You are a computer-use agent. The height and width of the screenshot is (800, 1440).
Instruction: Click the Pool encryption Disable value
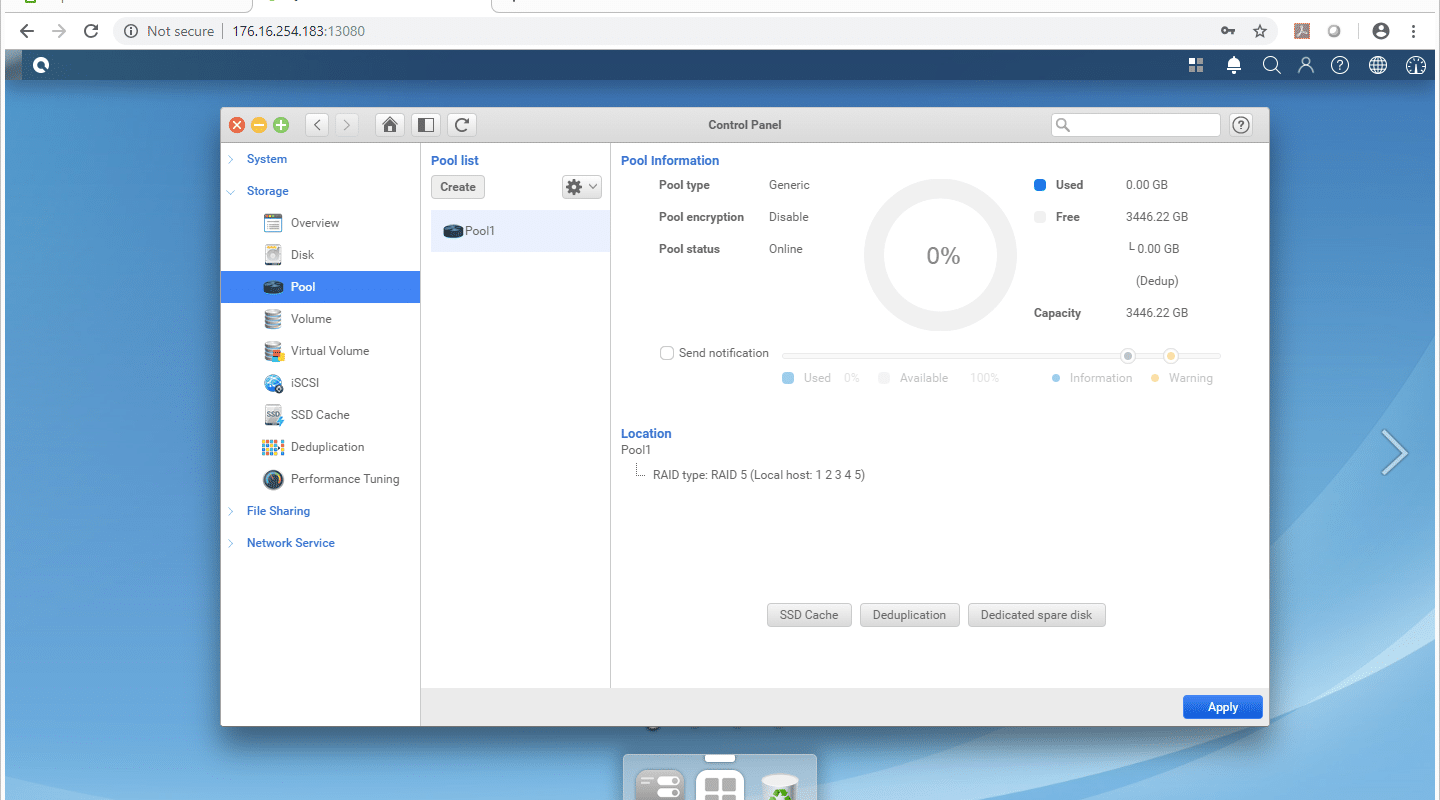pos(789,217)
